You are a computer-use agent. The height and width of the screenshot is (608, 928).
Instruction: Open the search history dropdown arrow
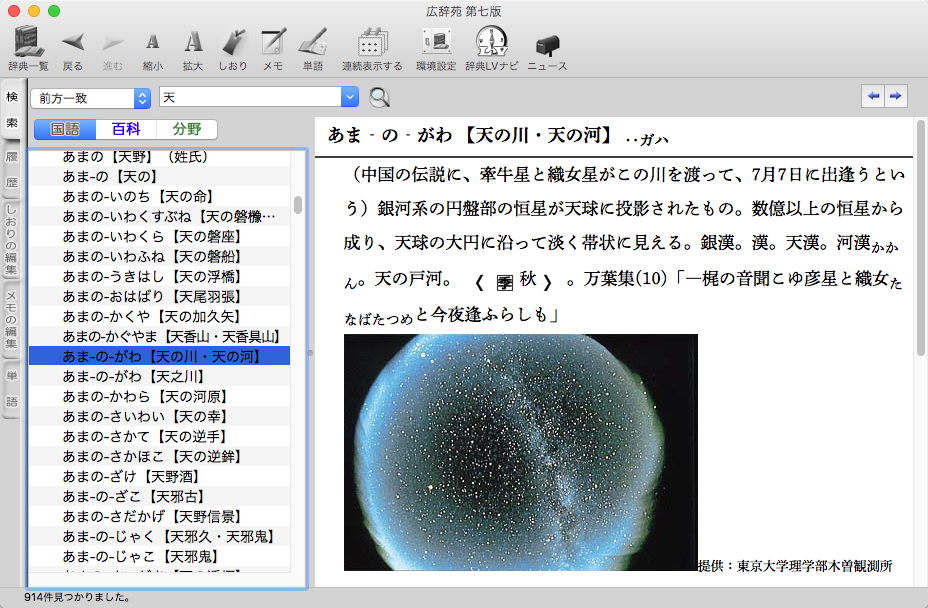[x=349, y=97]
